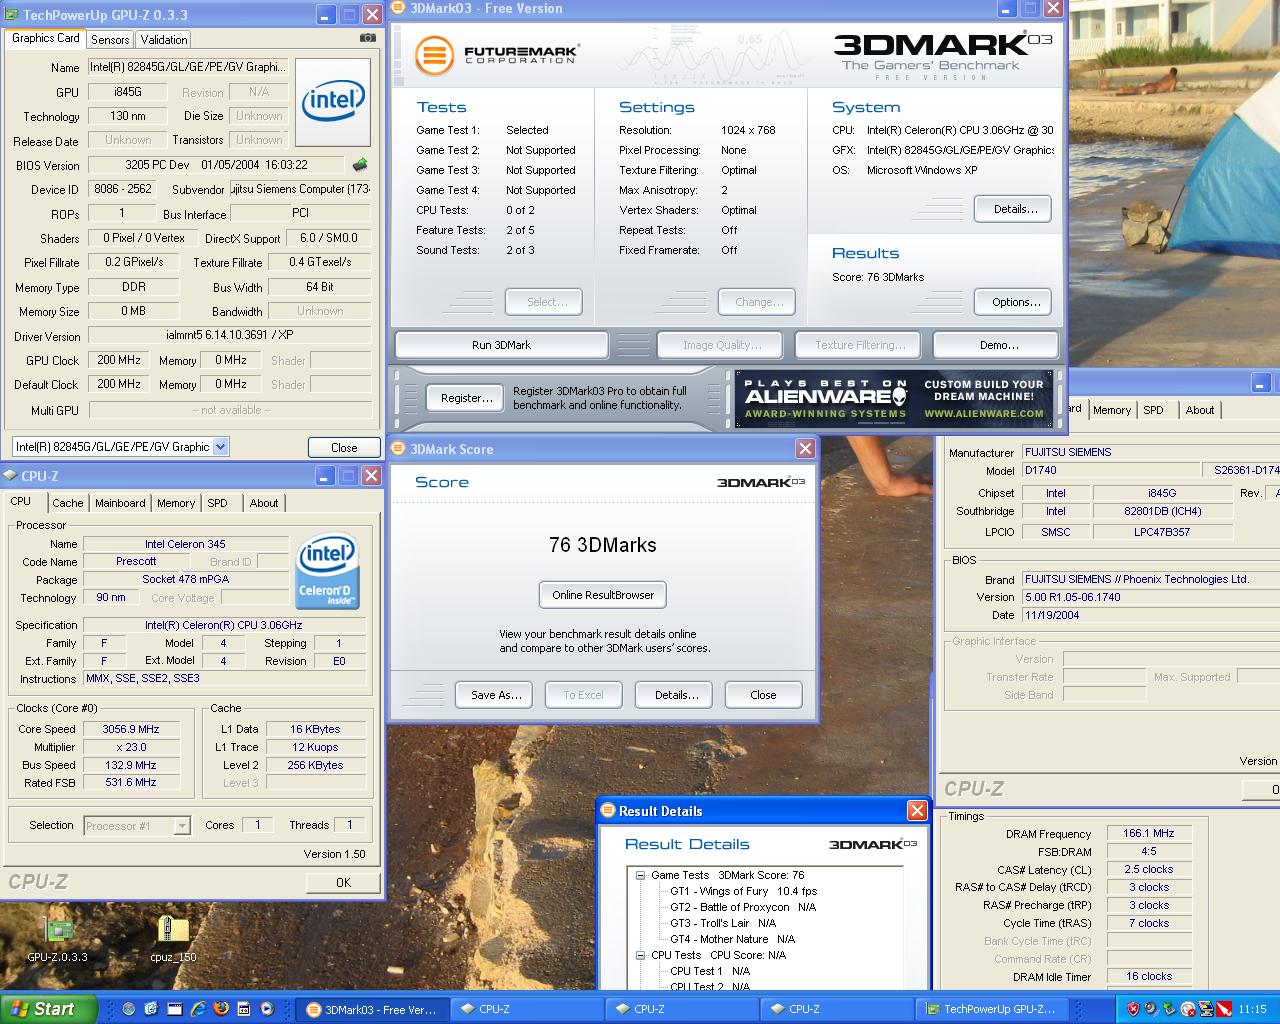Click the BIOS save chip icon in GPU-Z
The height and width of the screenshot is (1024, 1280).
click(360, 165)
